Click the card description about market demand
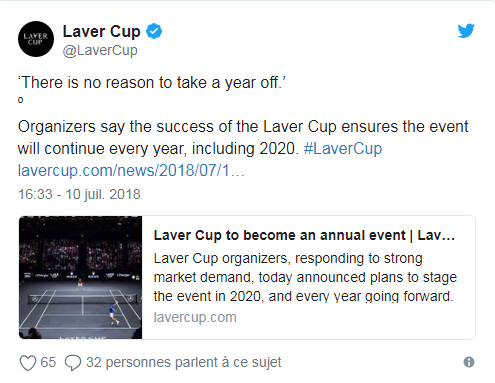This screenshot has width=495, height=383. pyautogui.click(x=305, y=277)
